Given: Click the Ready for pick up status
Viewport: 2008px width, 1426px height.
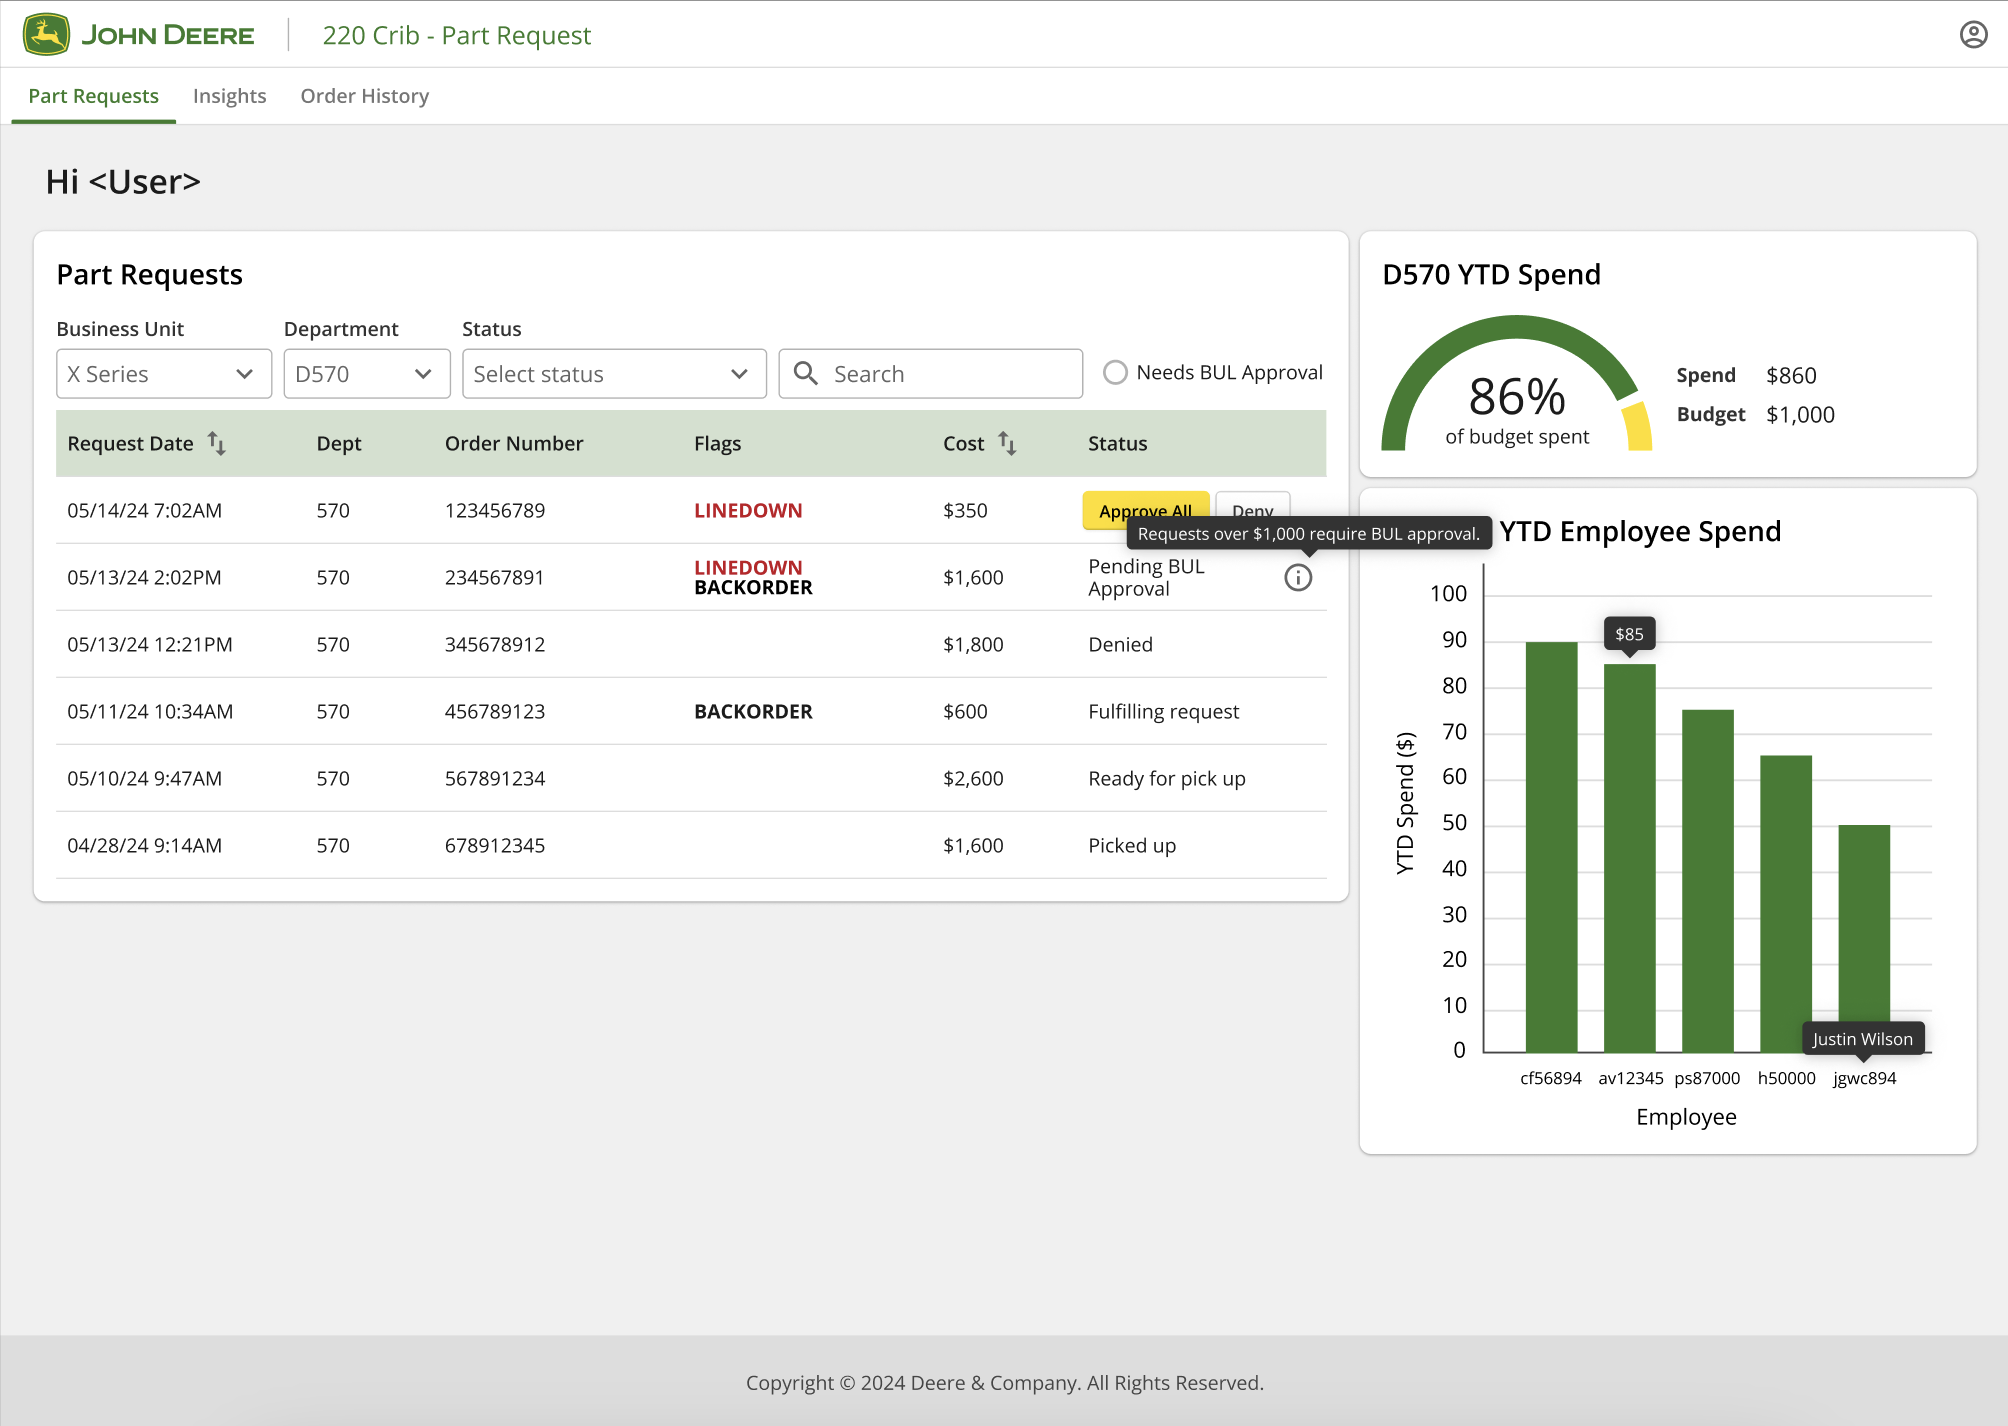Looking at the screenshot, I should coord(1167,778).
